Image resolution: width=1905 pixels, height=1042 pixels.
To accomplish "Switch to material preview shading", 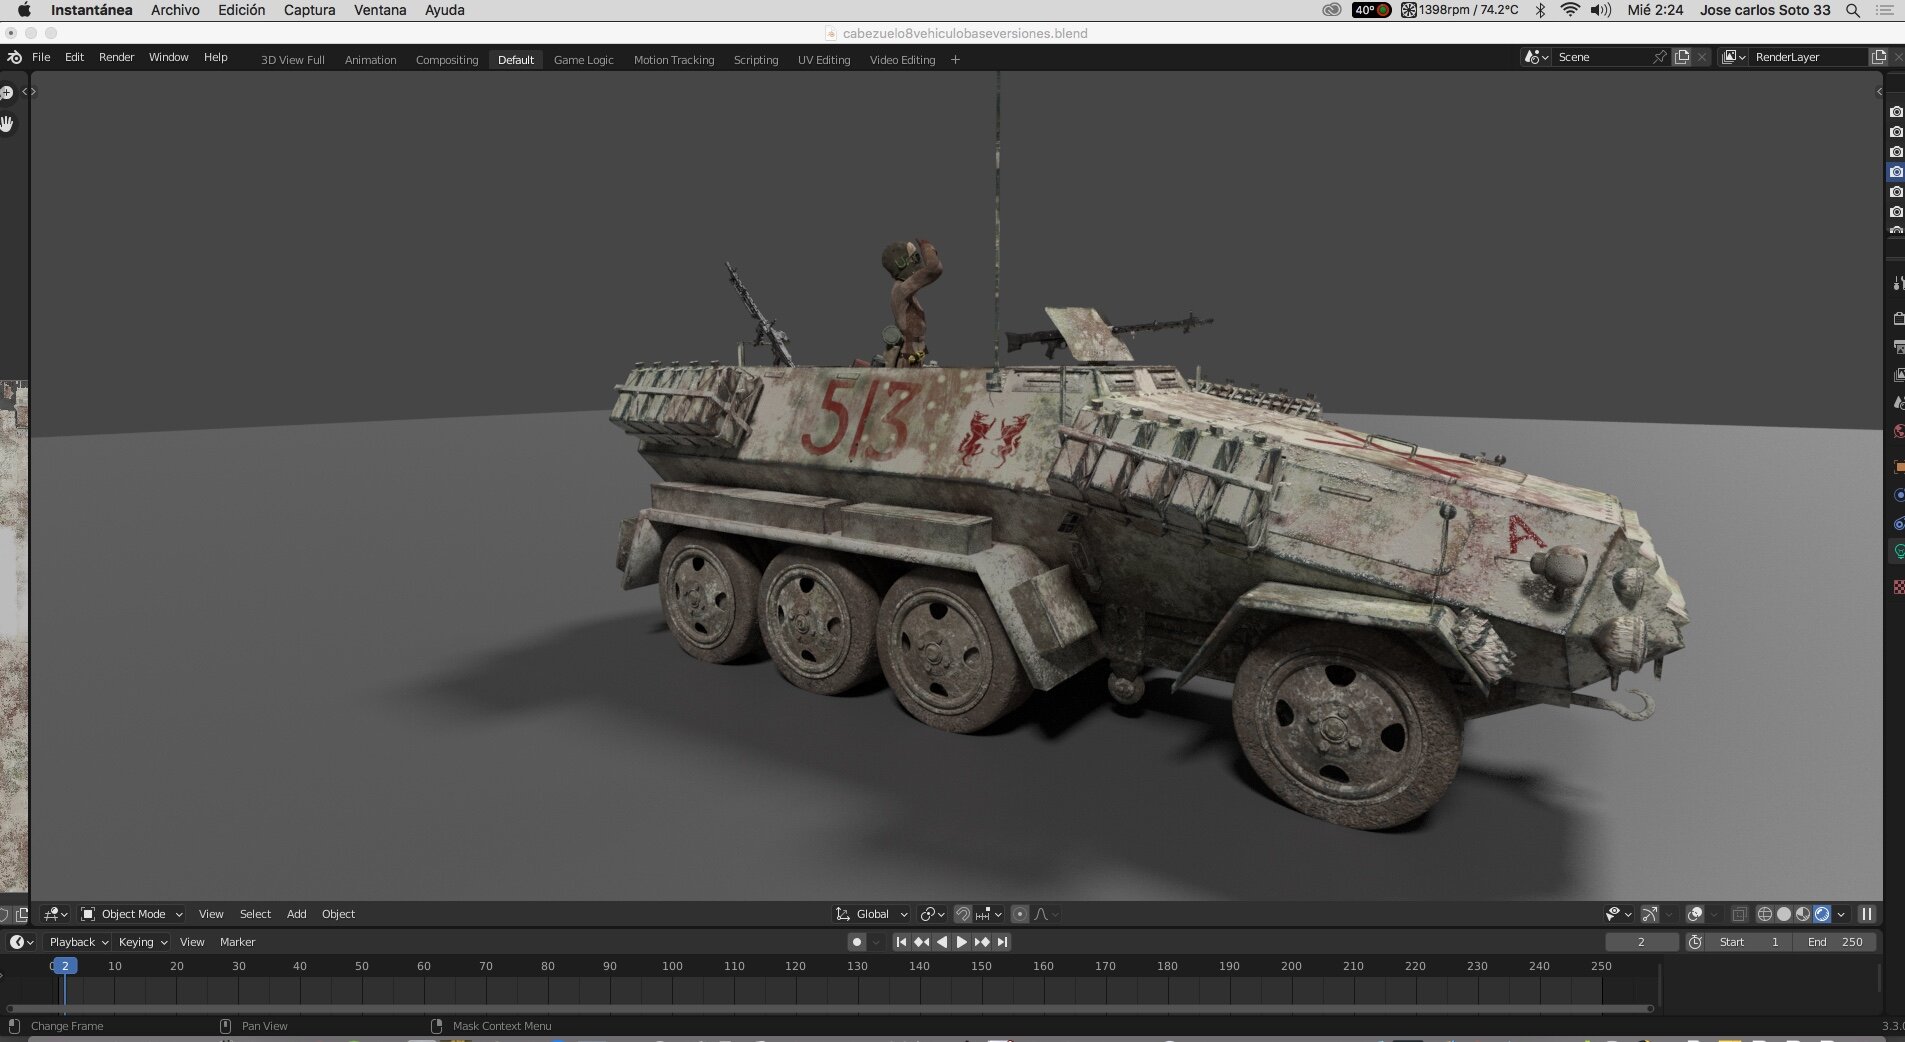I will 1803,914.
